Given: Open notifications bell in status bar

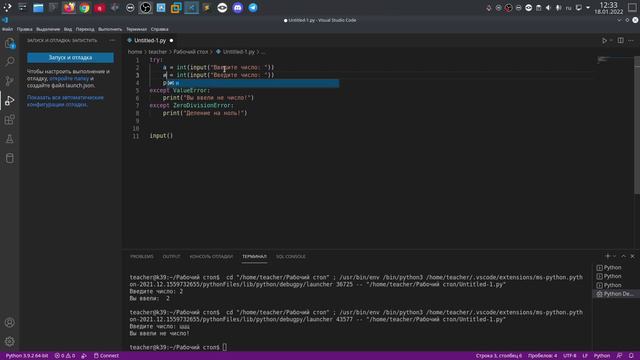Looking at the screenshot, I should (631, 356).
